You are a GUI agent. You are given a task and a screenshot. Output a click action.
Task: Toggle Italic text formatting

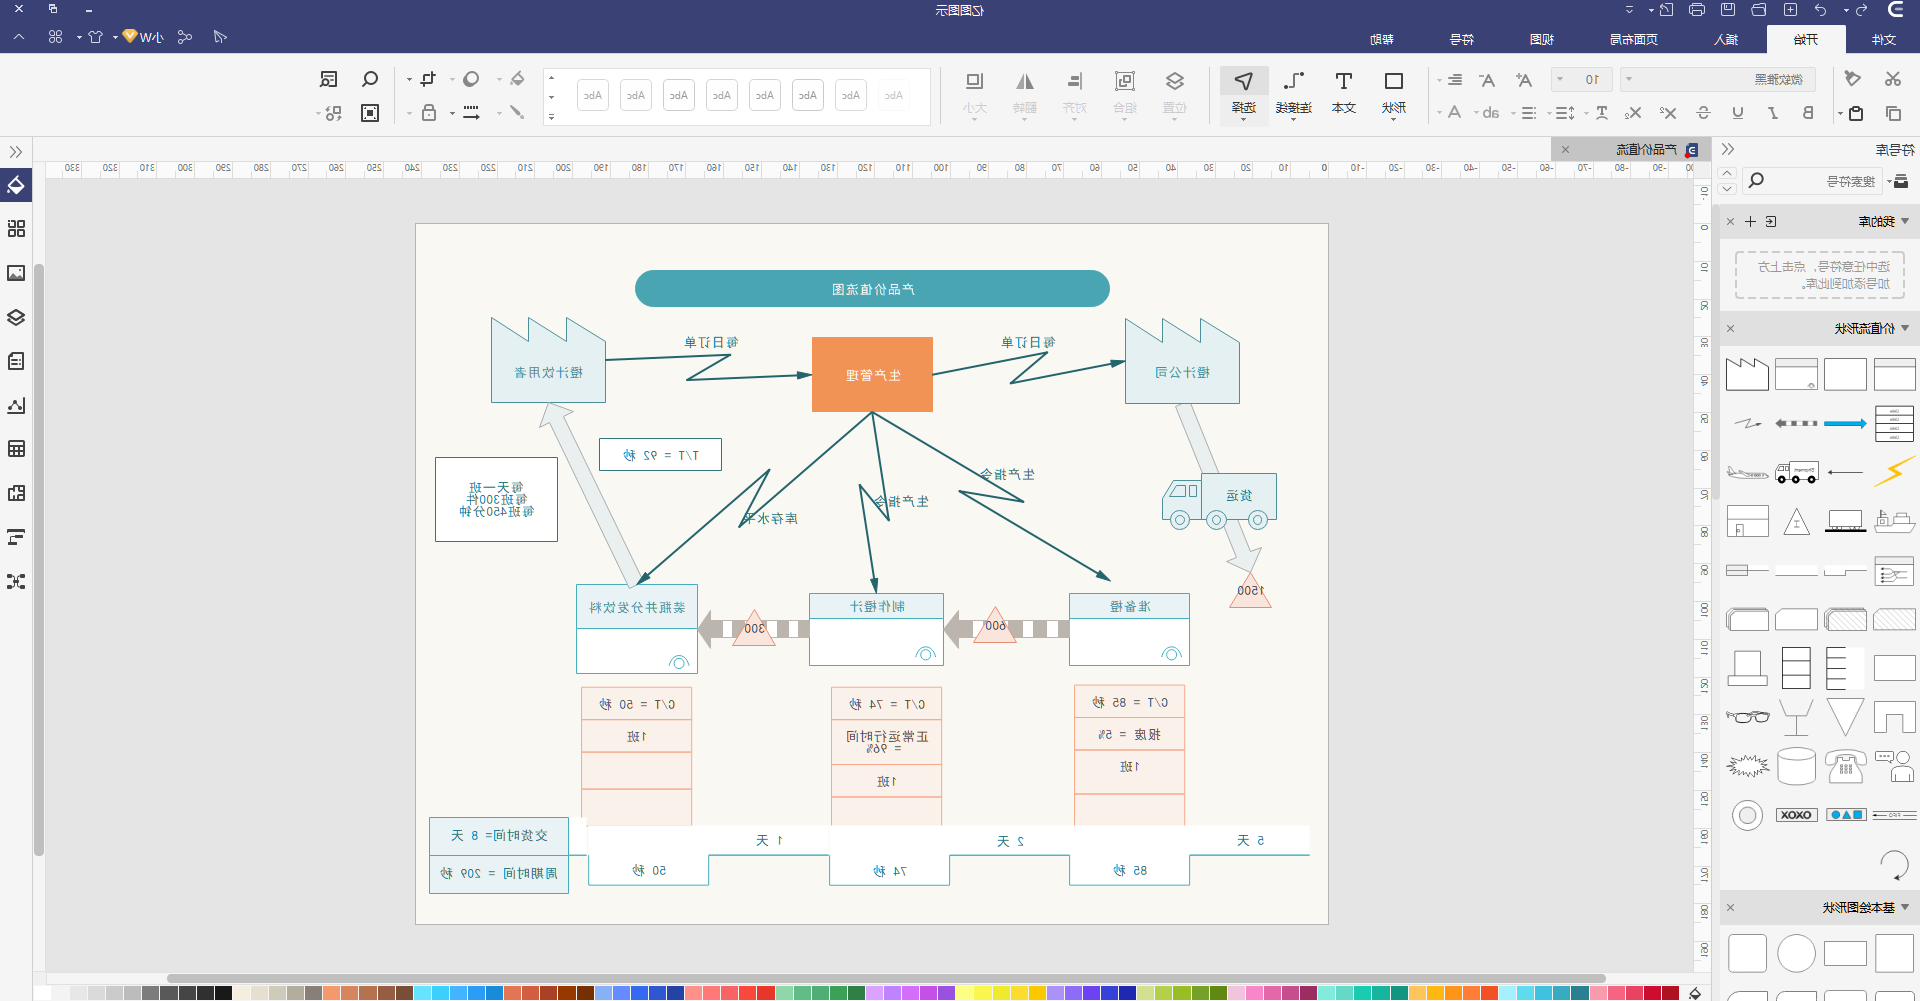pos(1773,113)
